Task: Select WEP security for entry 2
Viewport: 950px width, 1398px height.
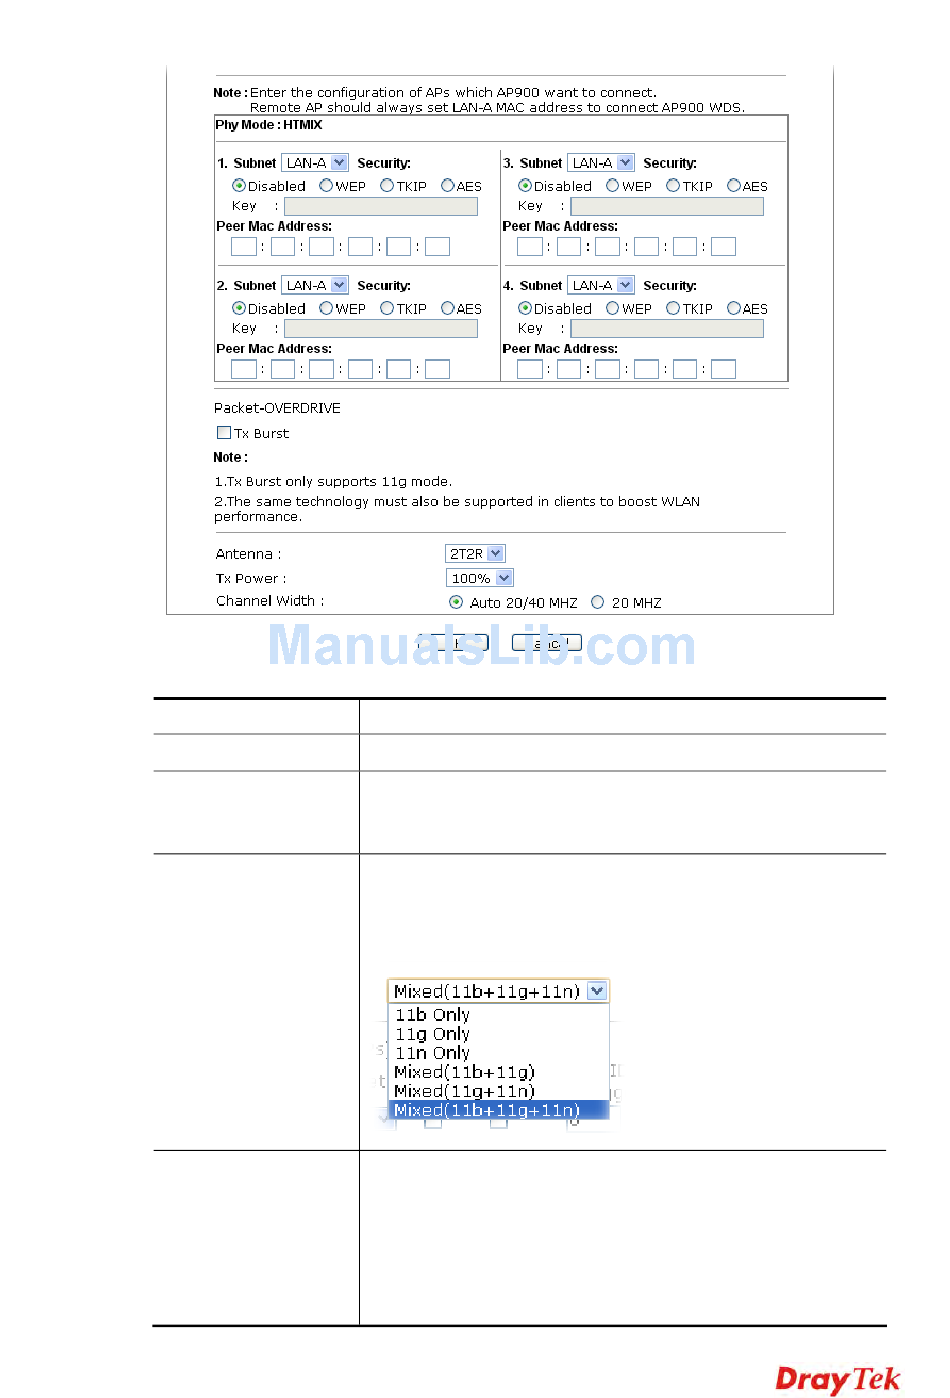Action: coord(326,308)
